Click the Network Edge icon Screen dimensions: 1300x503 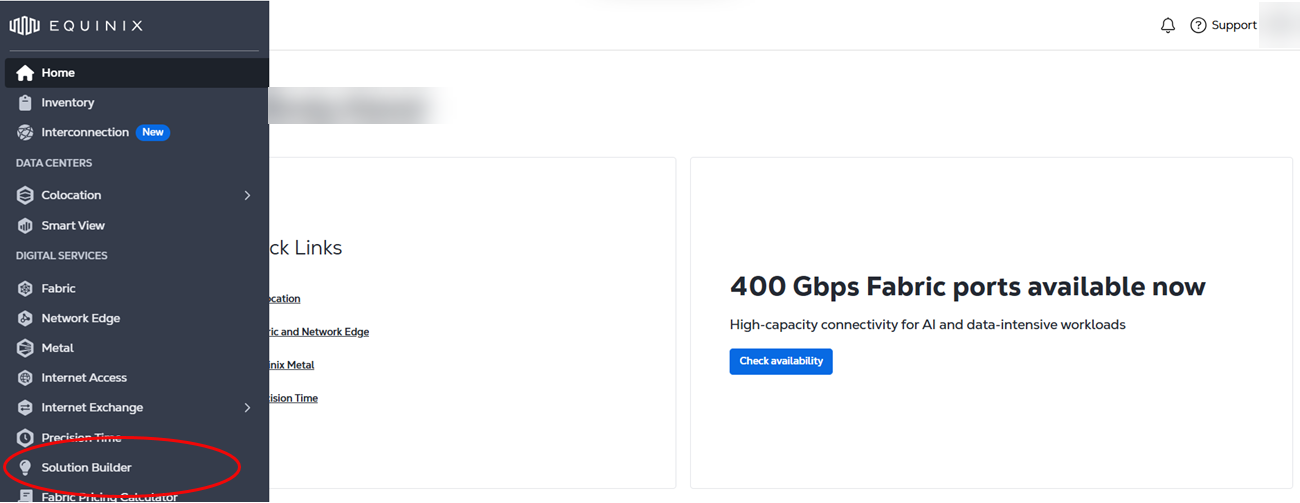25,319
